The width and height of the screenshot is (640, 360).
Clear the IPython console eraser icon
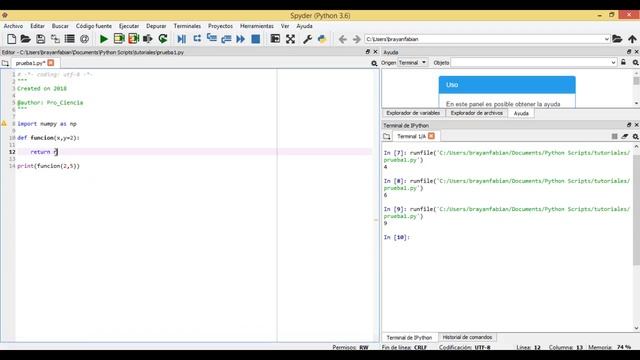click(624, 136)
